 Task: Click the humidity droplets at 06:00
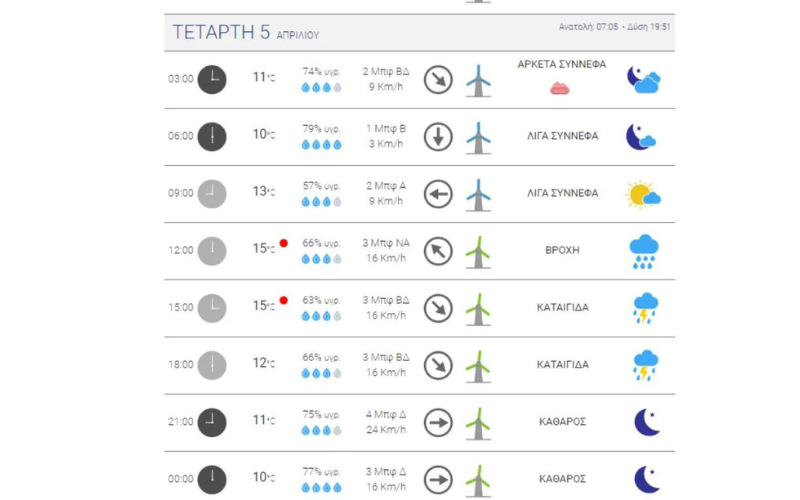322,145
